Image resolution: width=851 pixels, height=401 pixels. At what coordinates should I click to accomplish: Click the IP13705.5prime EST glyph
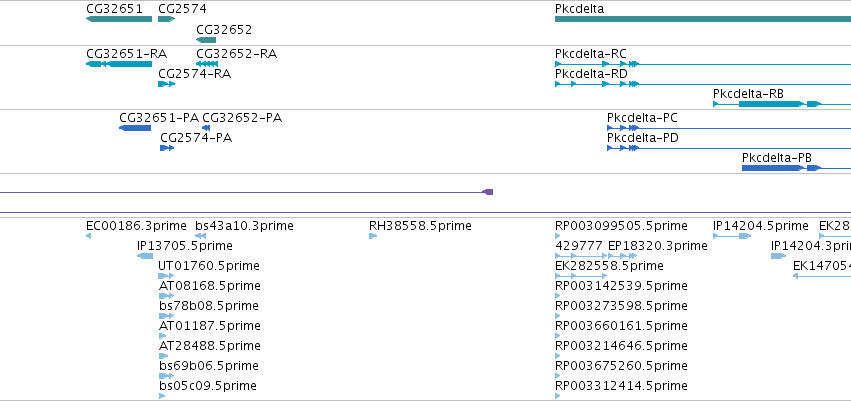click(x=145, y=256)
